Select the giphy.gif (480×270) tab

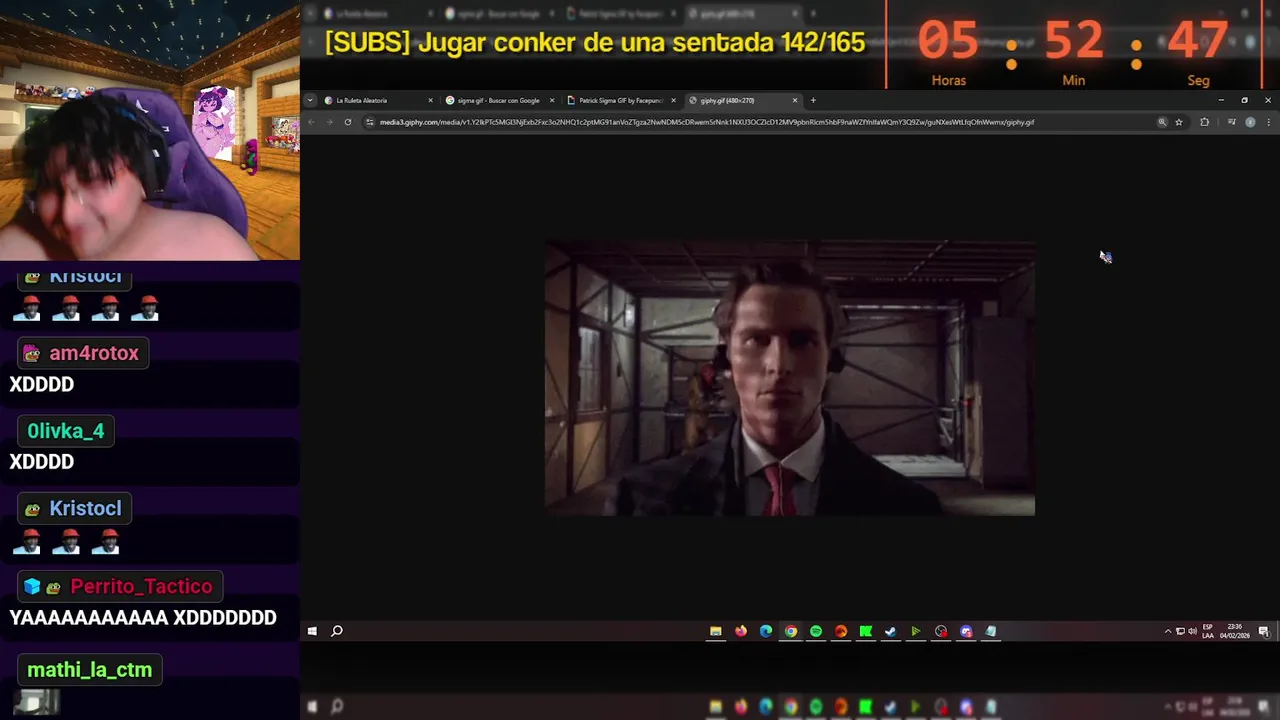tap(742, 100)
